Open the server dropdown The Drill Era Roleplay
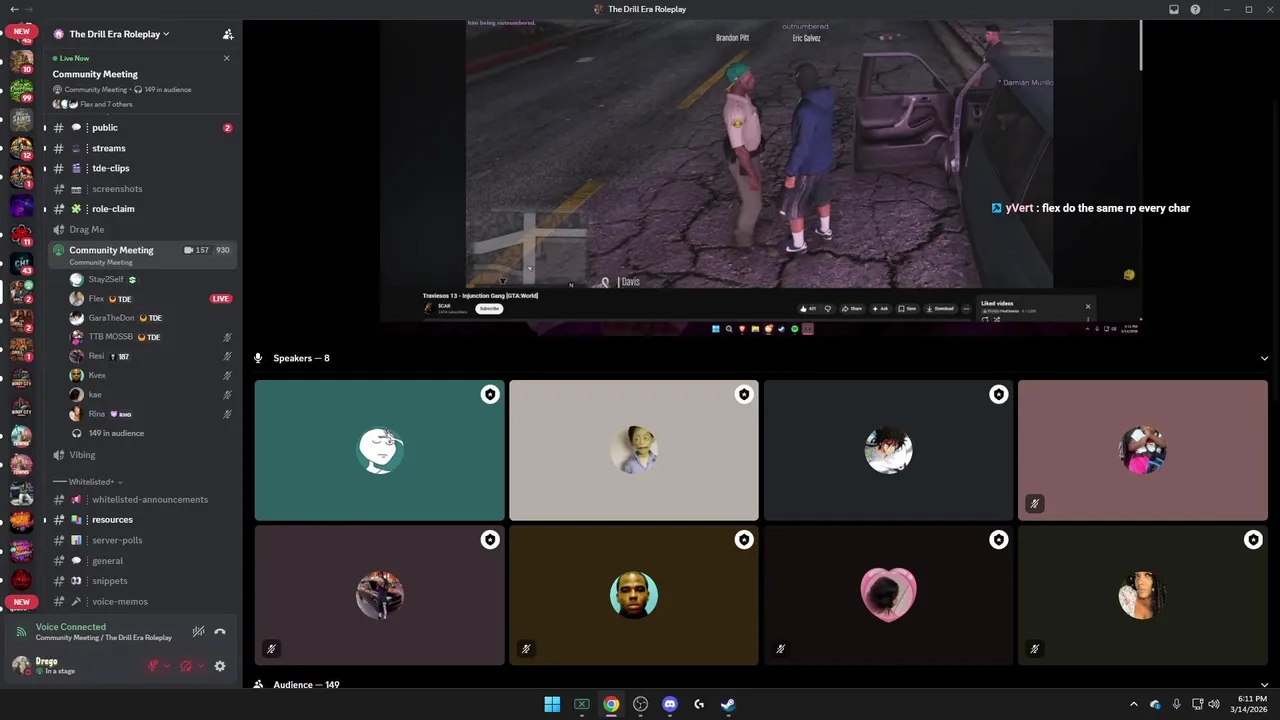 119,34
